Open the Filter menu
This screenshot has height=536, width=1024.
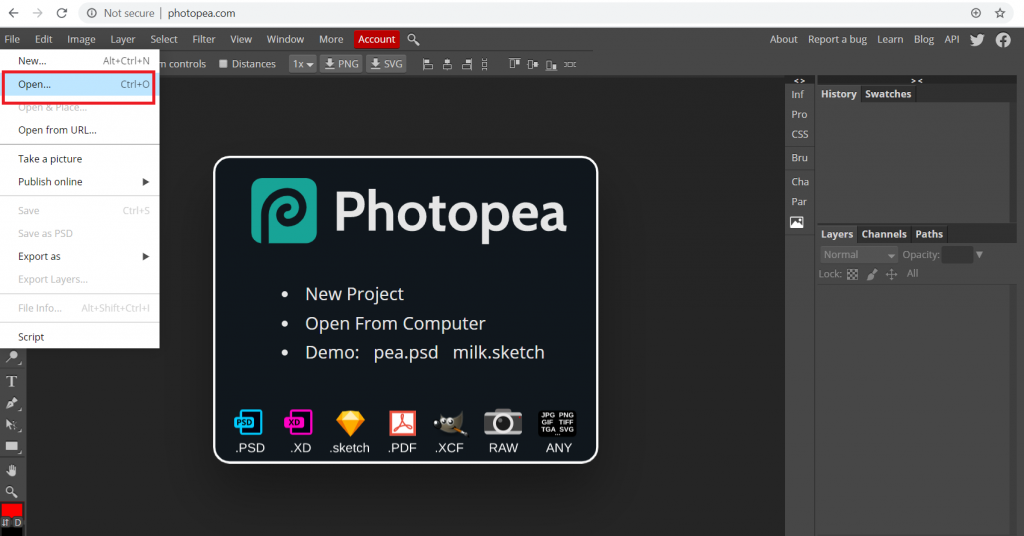tap(204, 39)
